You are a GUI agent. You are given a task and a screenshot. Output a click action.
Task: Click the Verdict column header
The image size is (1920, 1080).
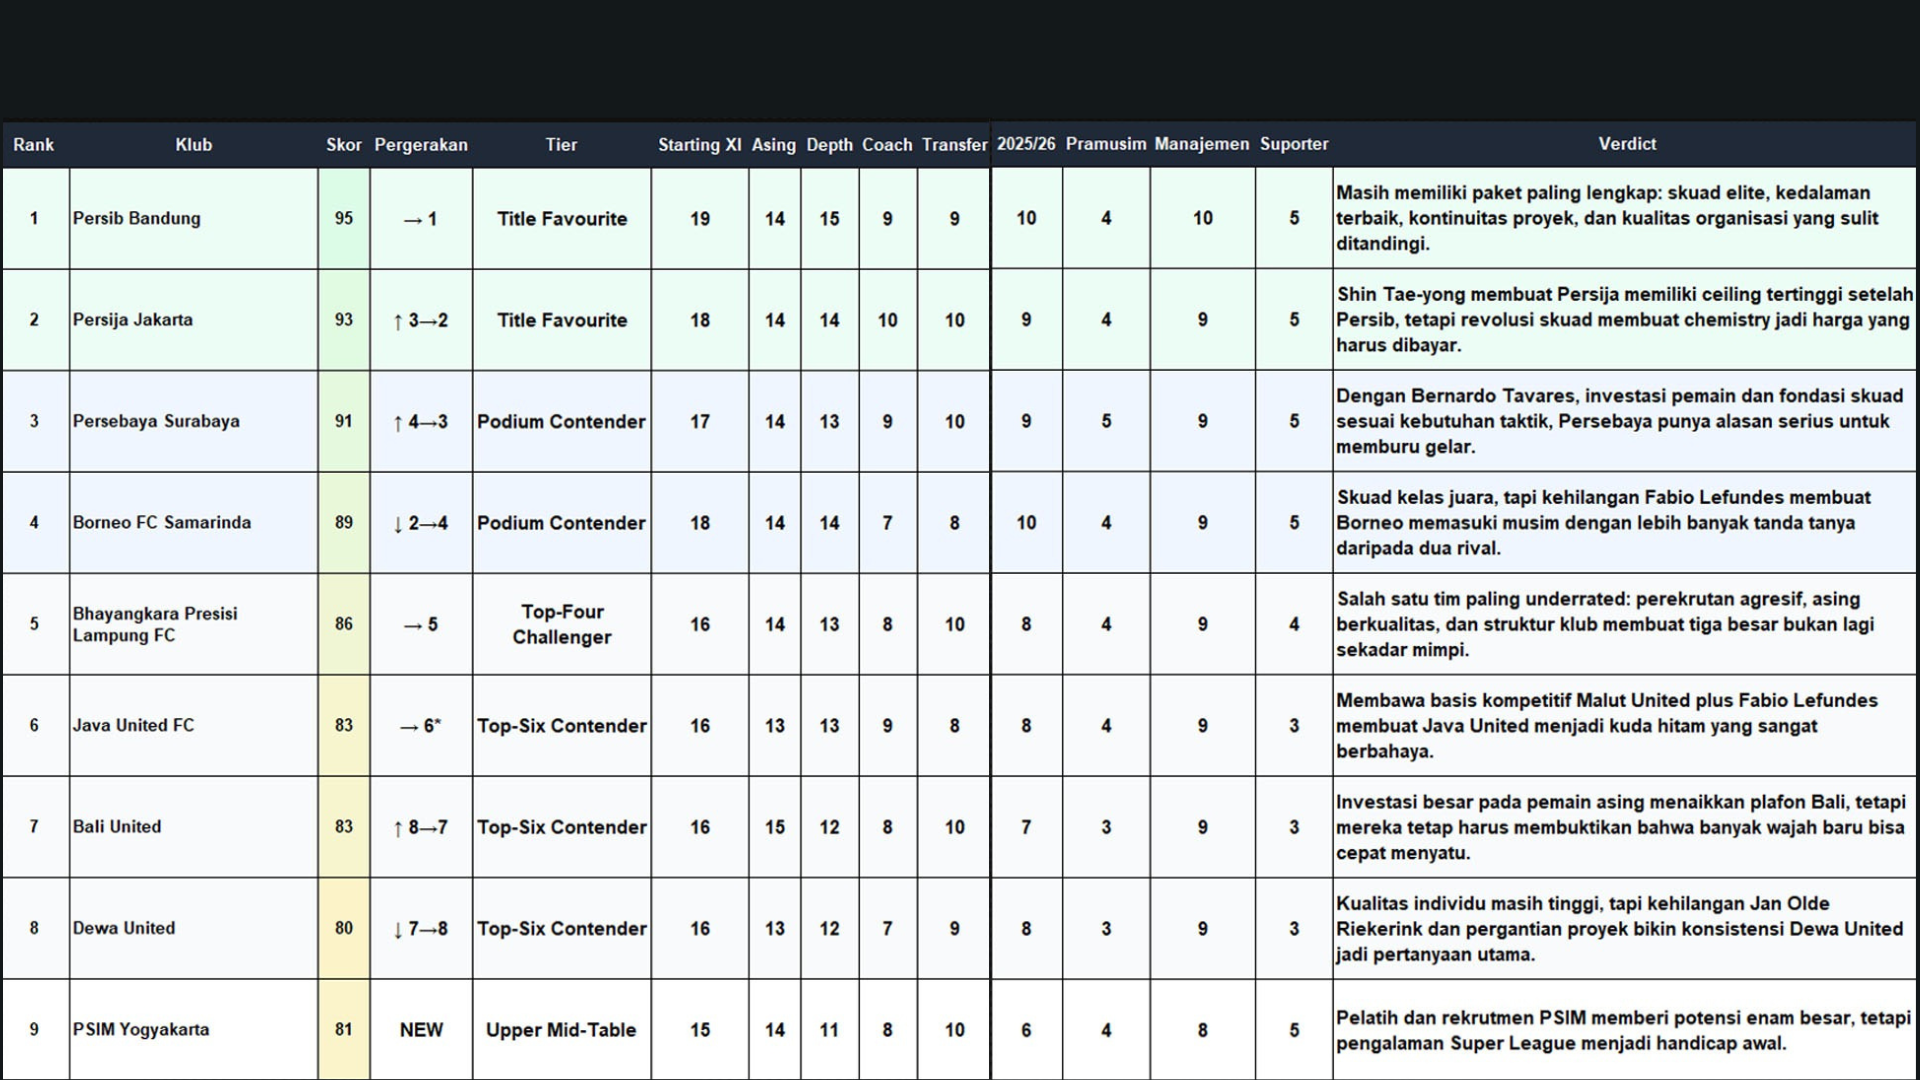(1627, 144)
